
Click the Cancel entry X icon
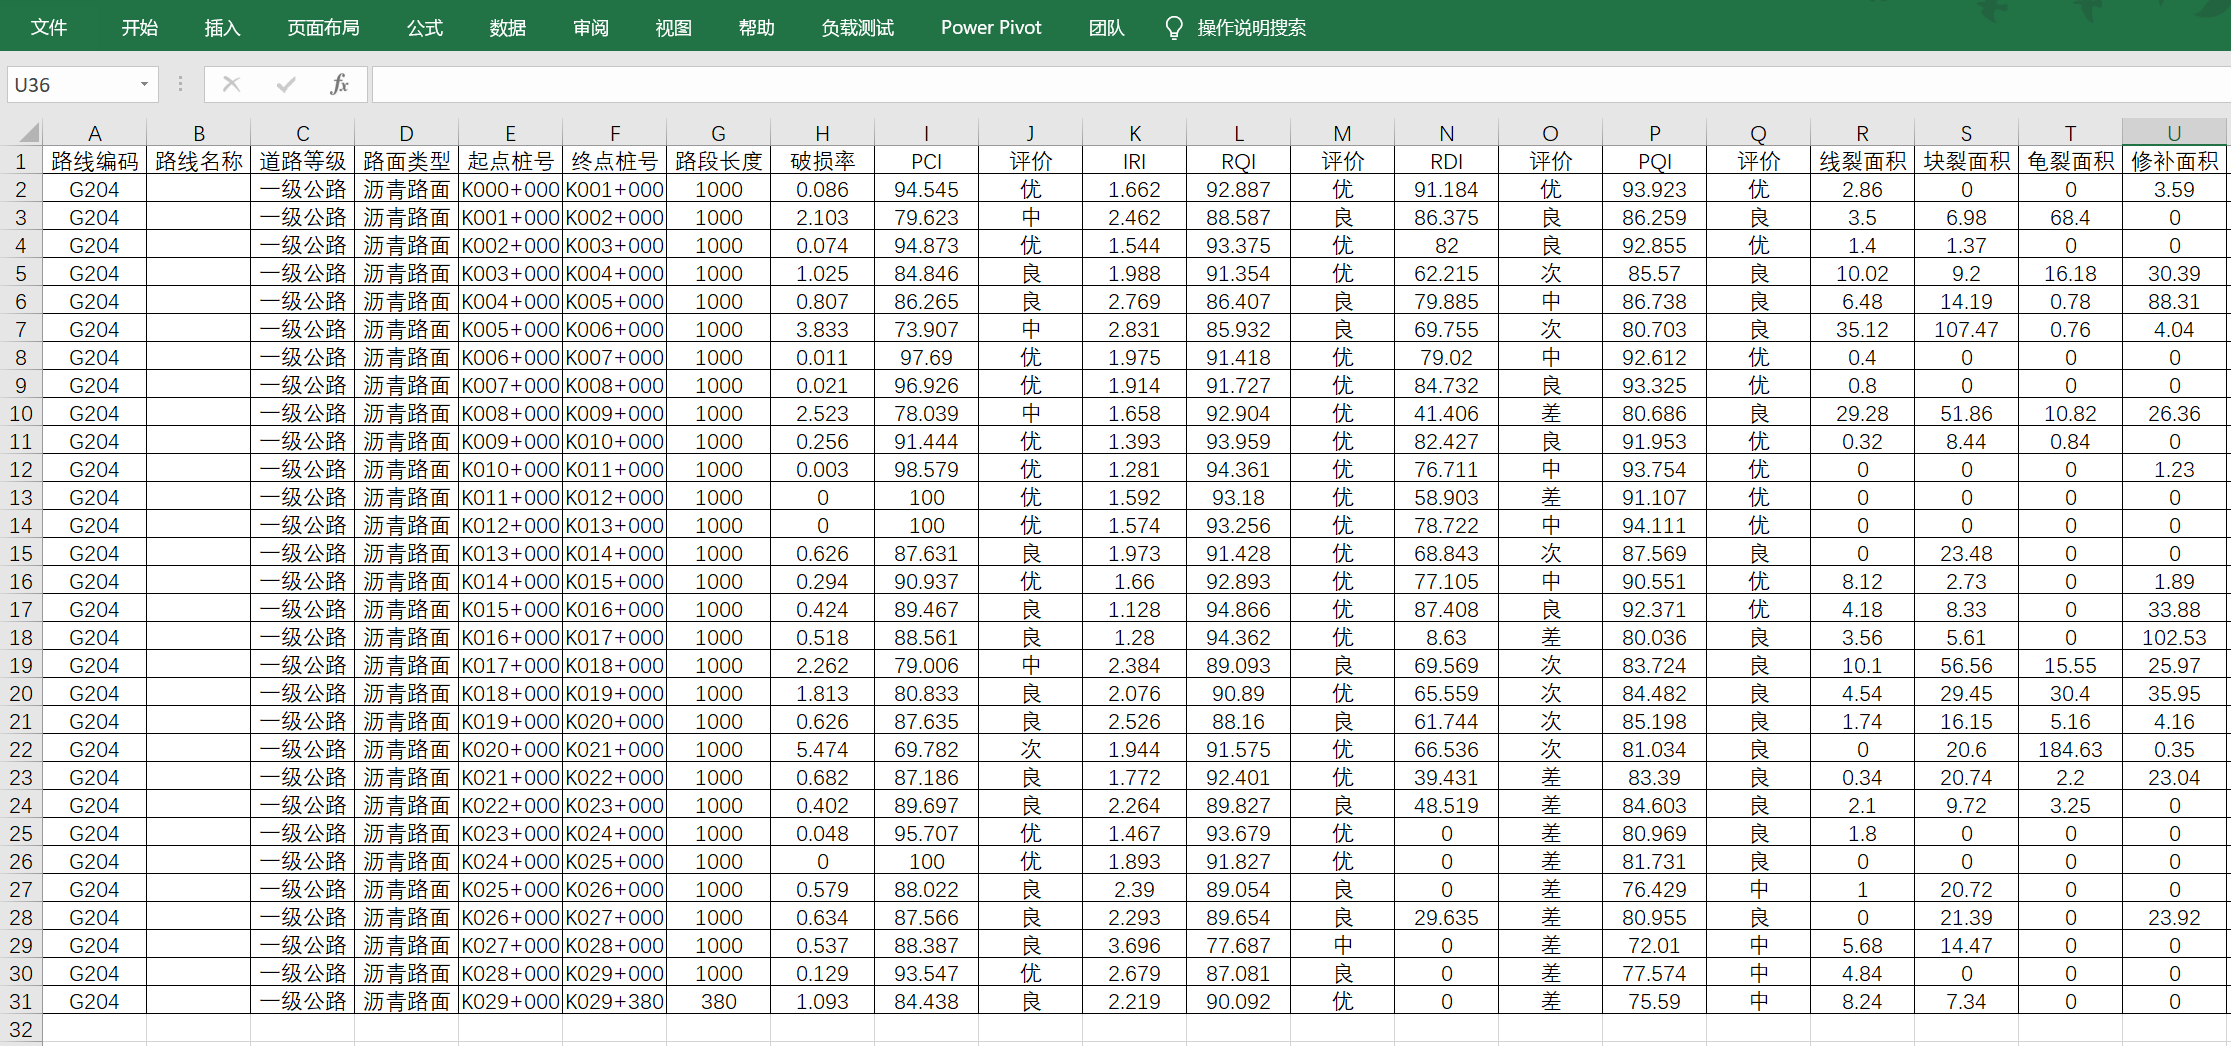(231, 84)
